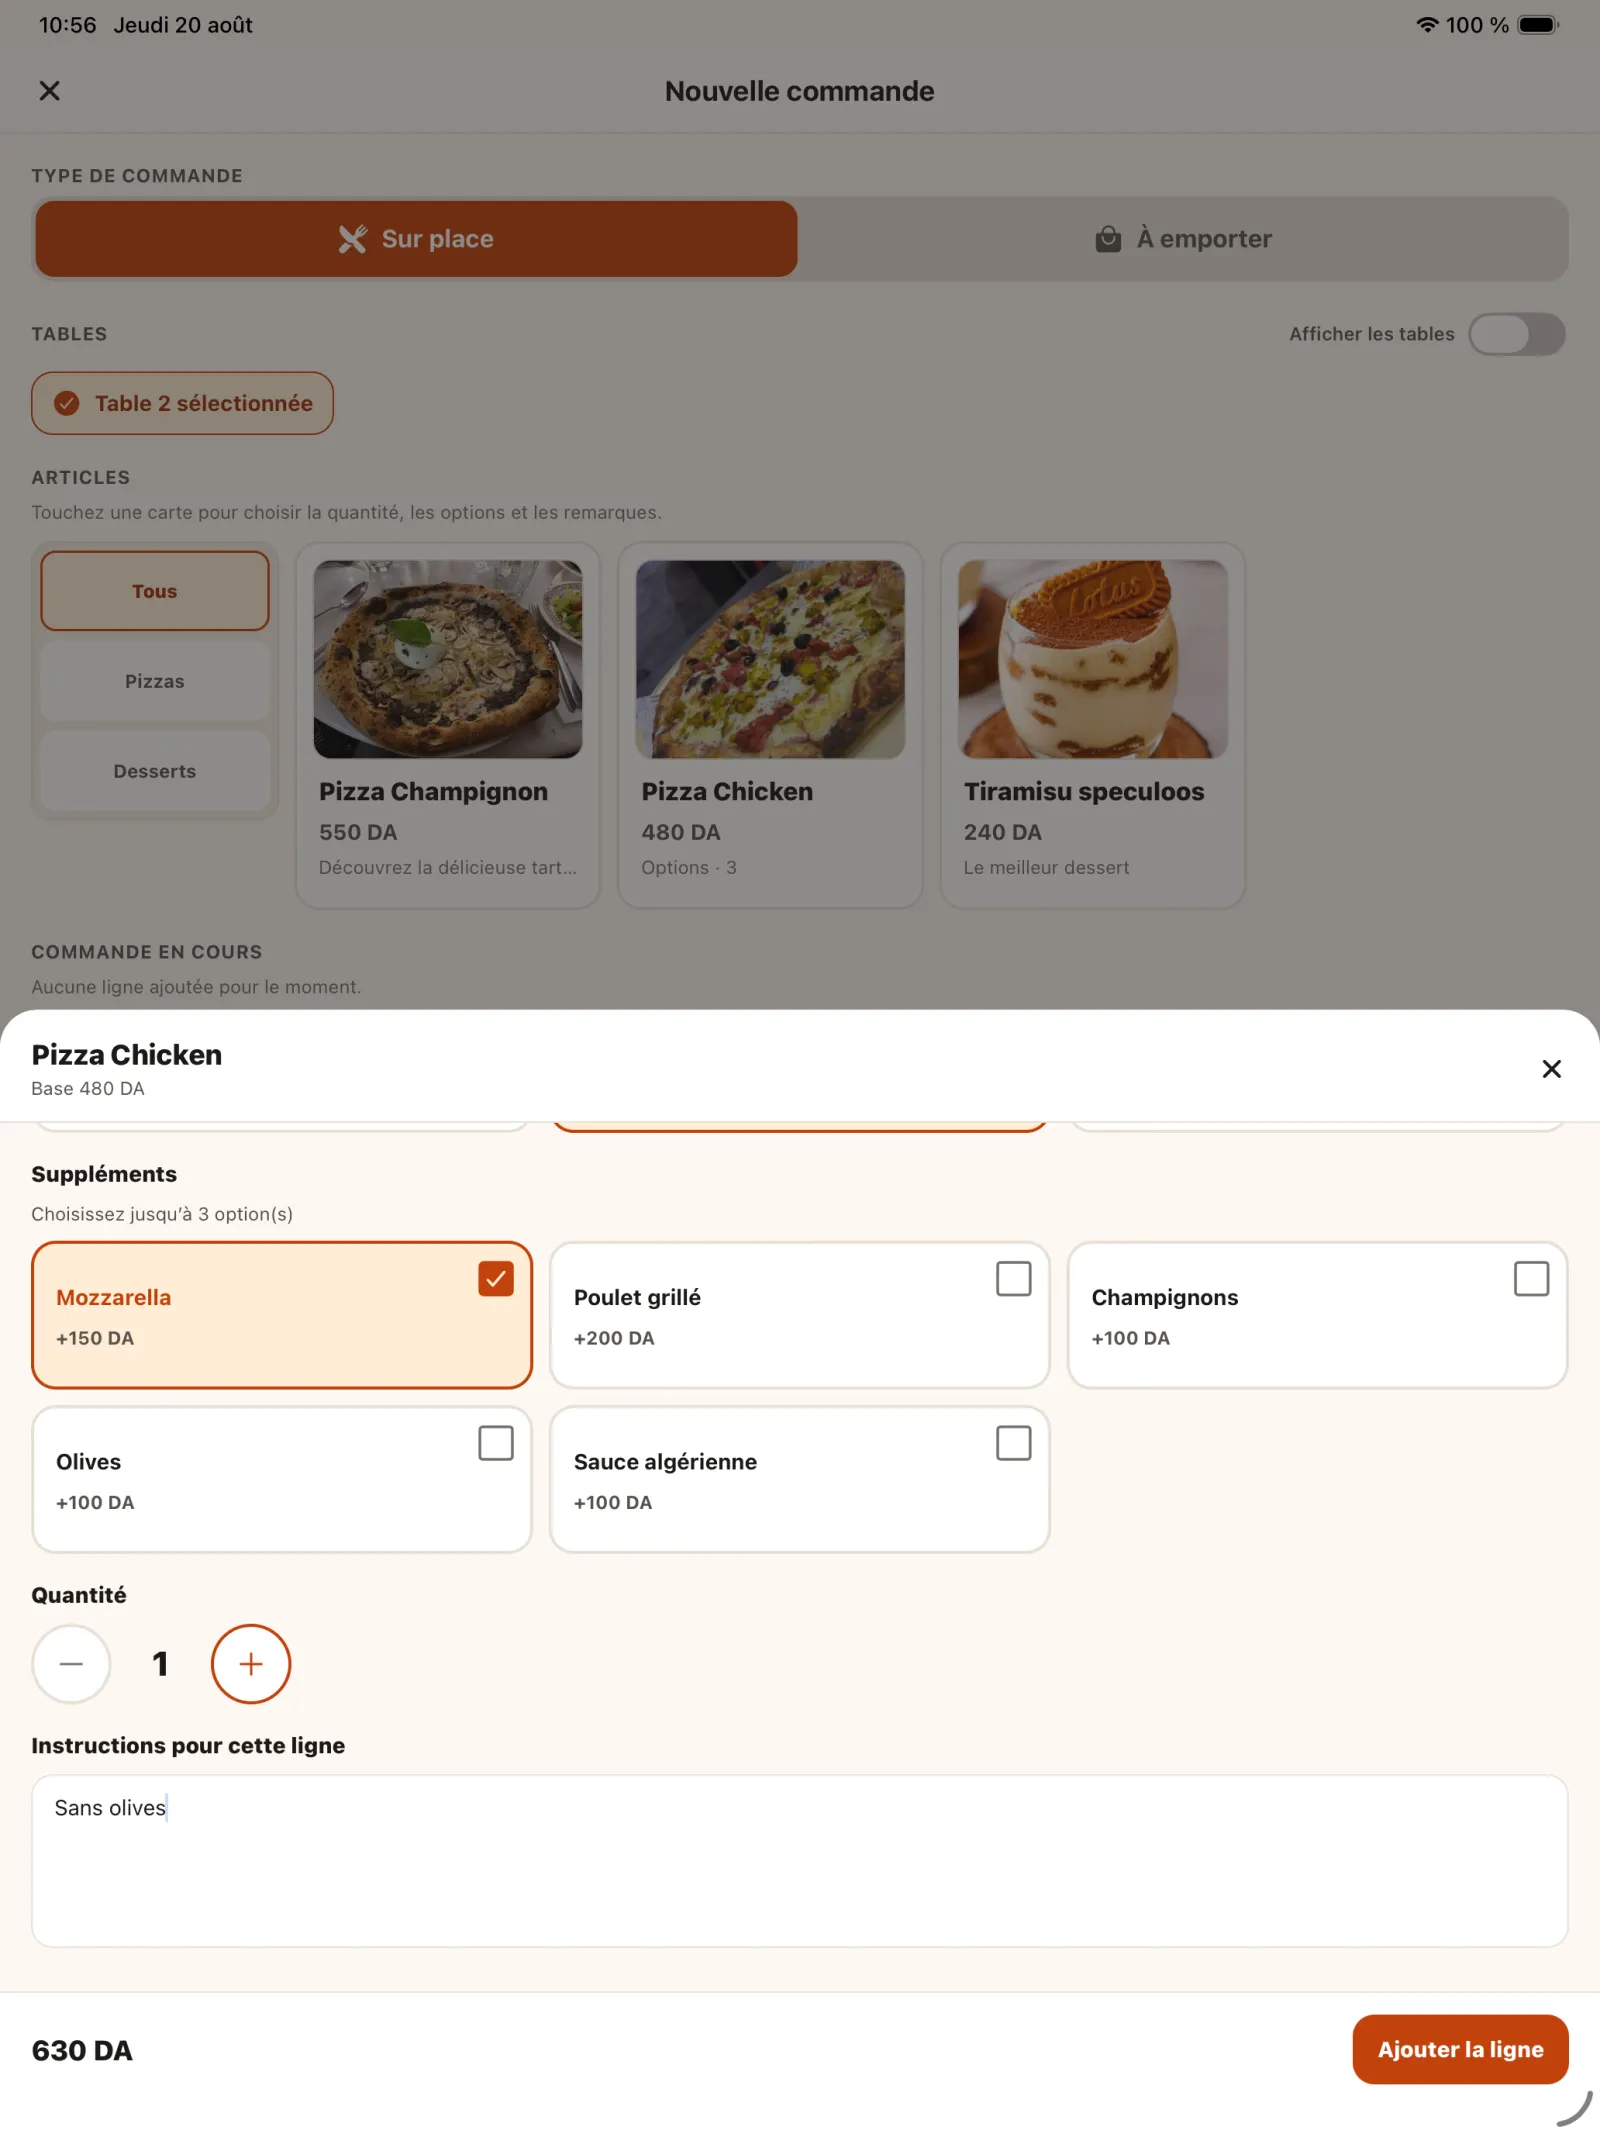Image resolution: width=1600 pixels, height=2134 pixels.
Task: Tick the Olives supplement checkbox
Action: [496, 1443]
